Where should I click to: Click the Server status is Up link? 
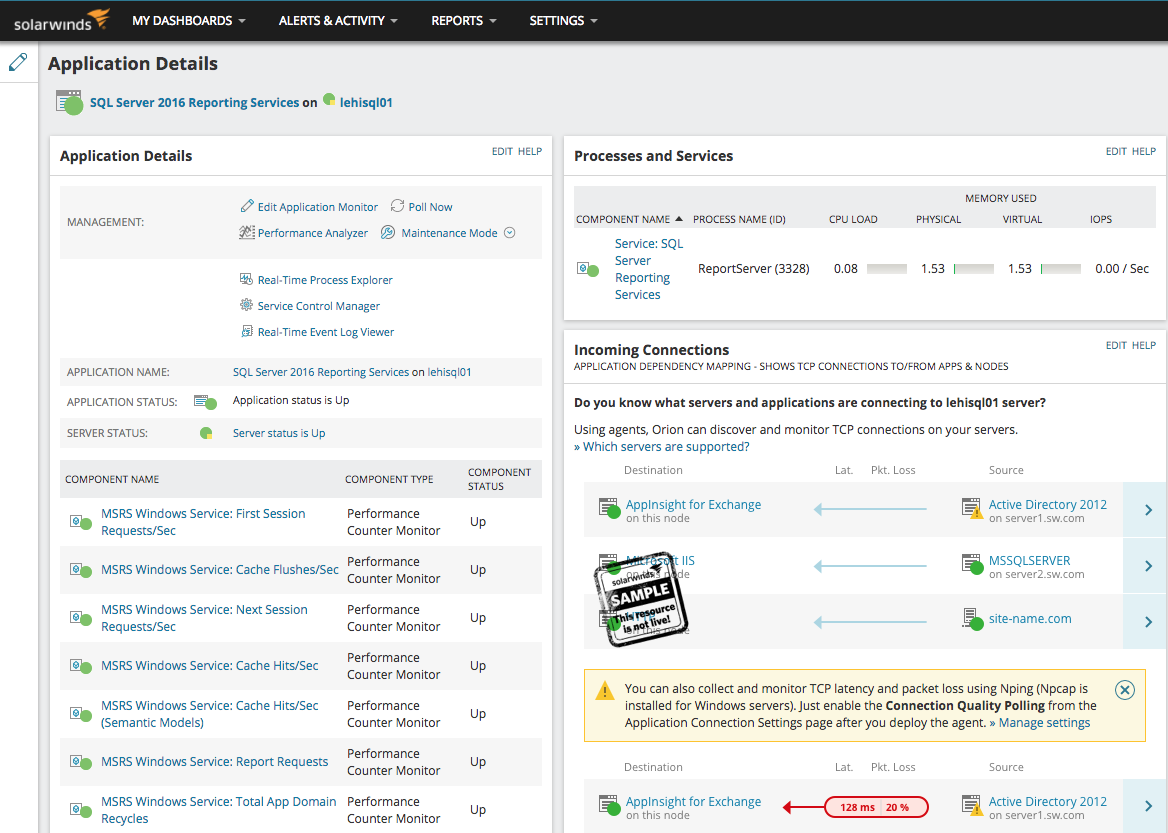coord(279,433)
